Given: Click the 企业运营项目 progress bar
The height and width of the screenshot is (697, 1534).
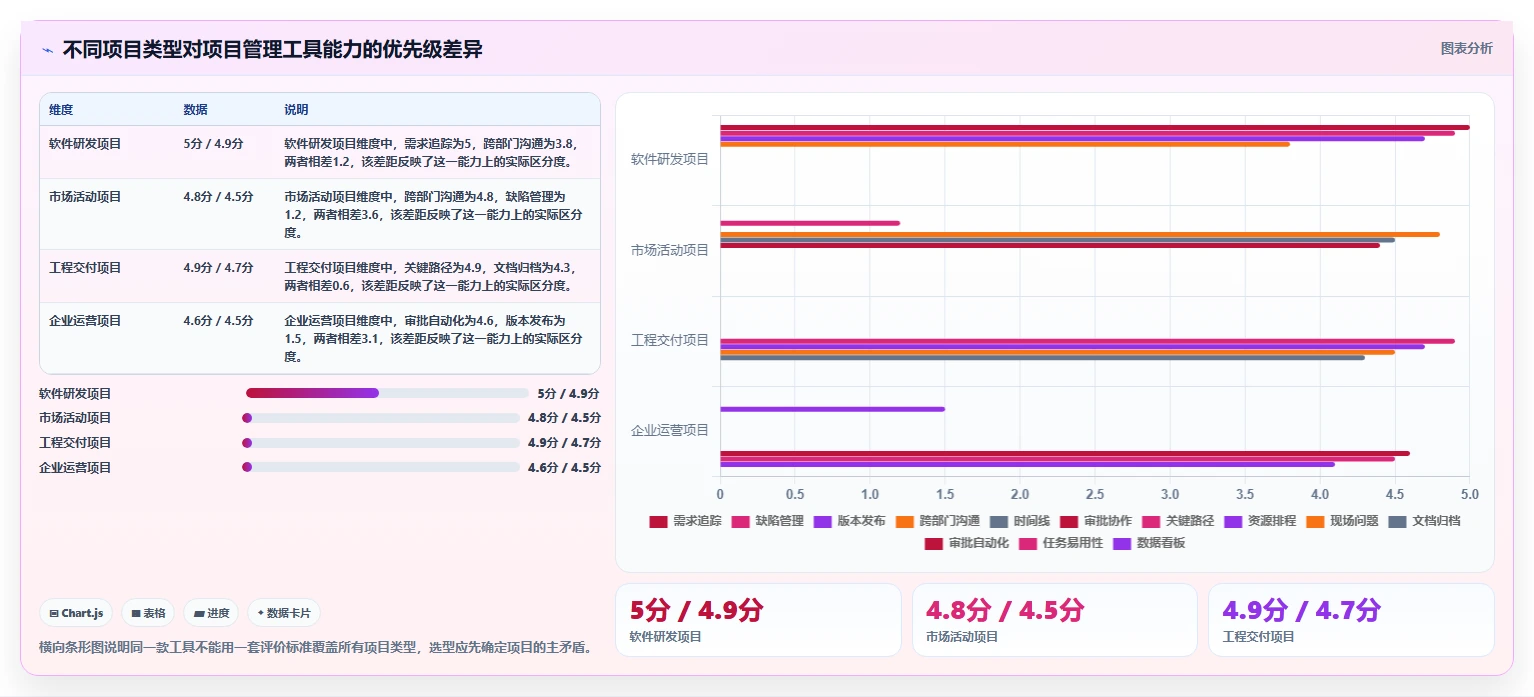Looking at the screenshot, I should [x=383, y=467].
